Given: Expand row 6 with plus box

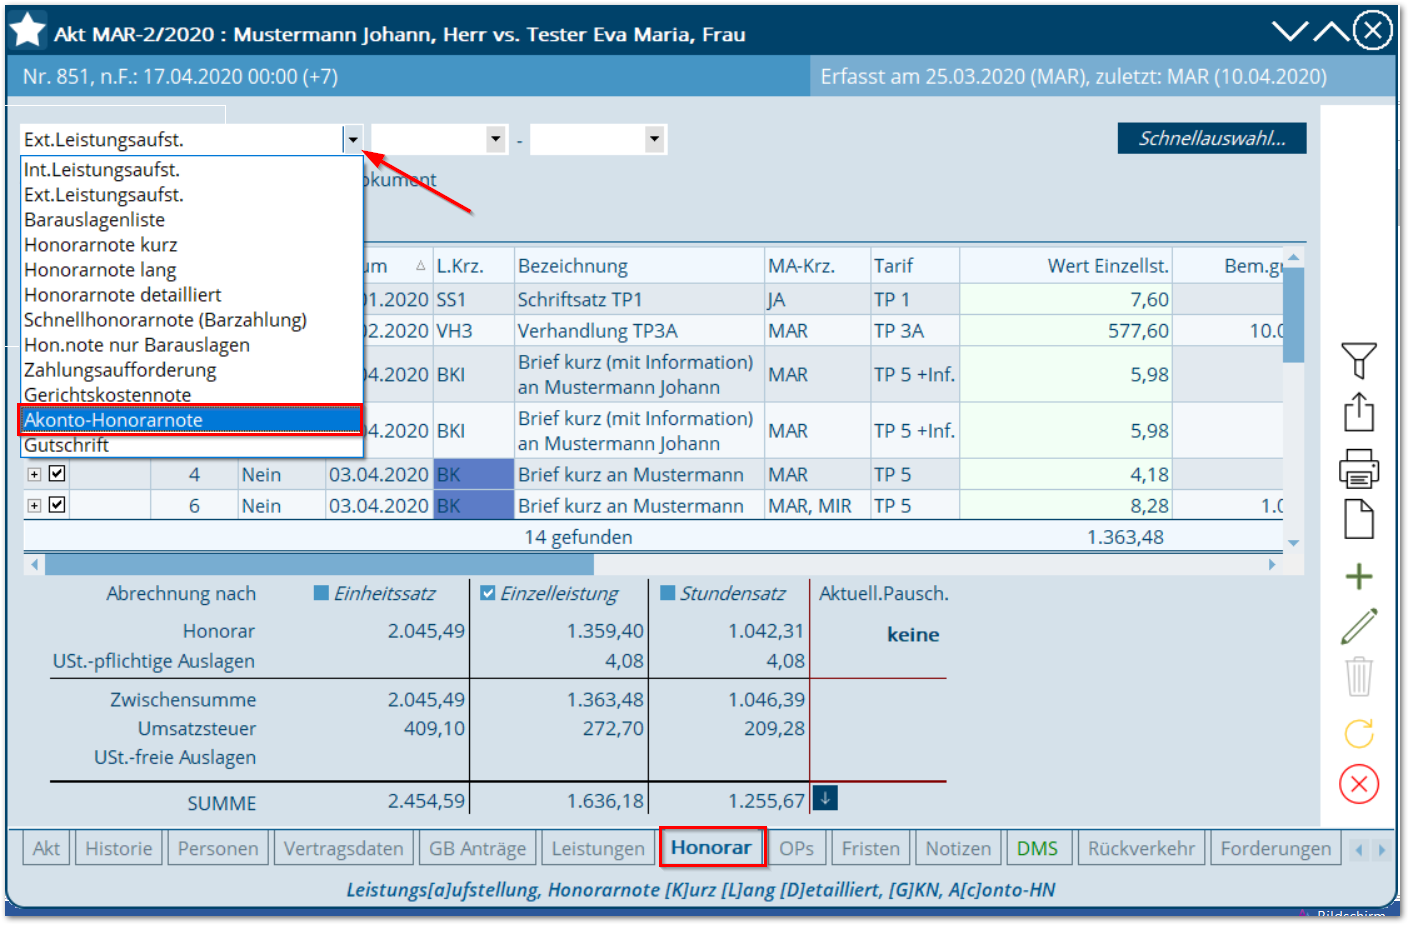Looking at the screenshot, I should click(34, 506).
